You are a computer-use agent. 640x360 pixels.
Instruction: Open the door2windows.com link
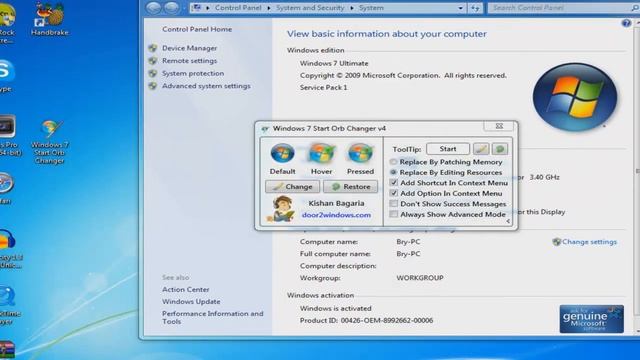click(336, 215)
